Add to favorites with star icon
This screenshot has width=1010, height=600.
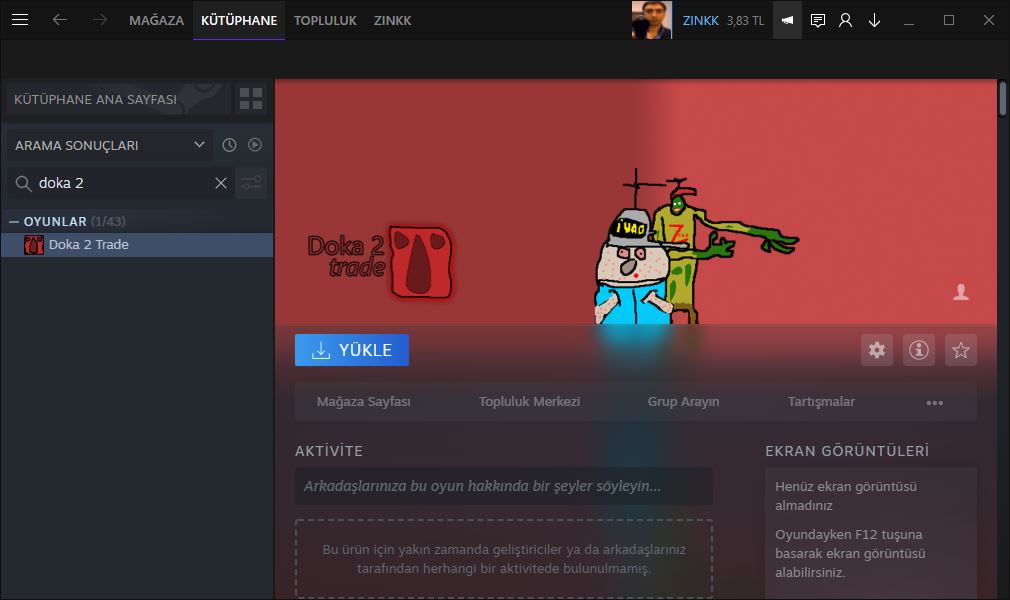pos(960,350)
